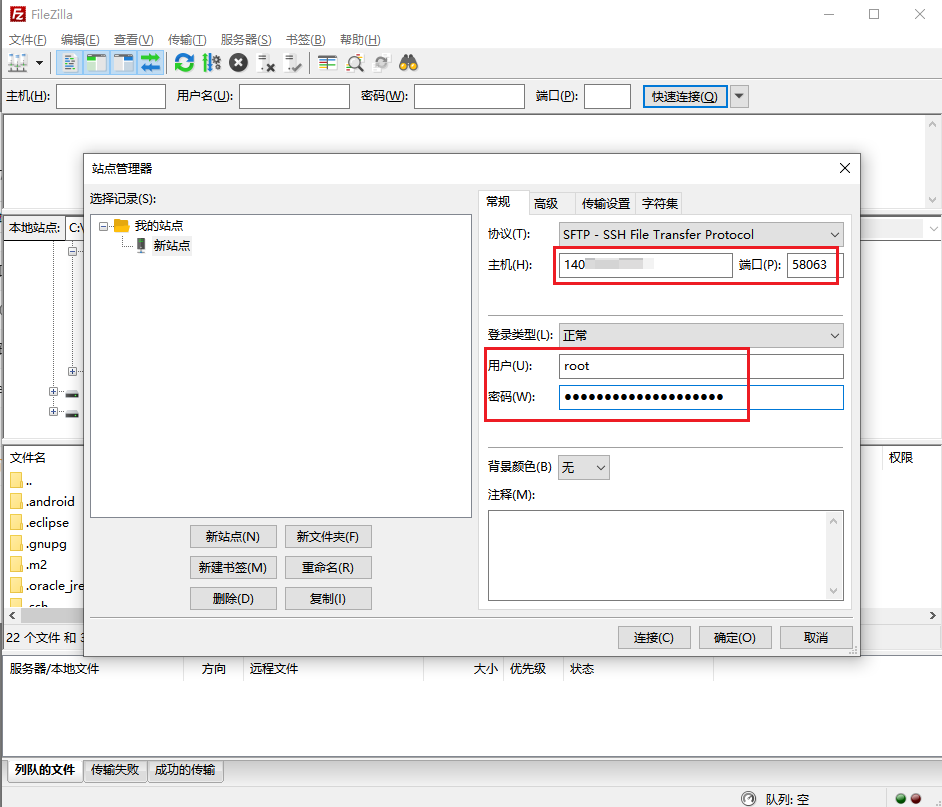Click quickconnect 密码(W) input field

click(469, 96)
